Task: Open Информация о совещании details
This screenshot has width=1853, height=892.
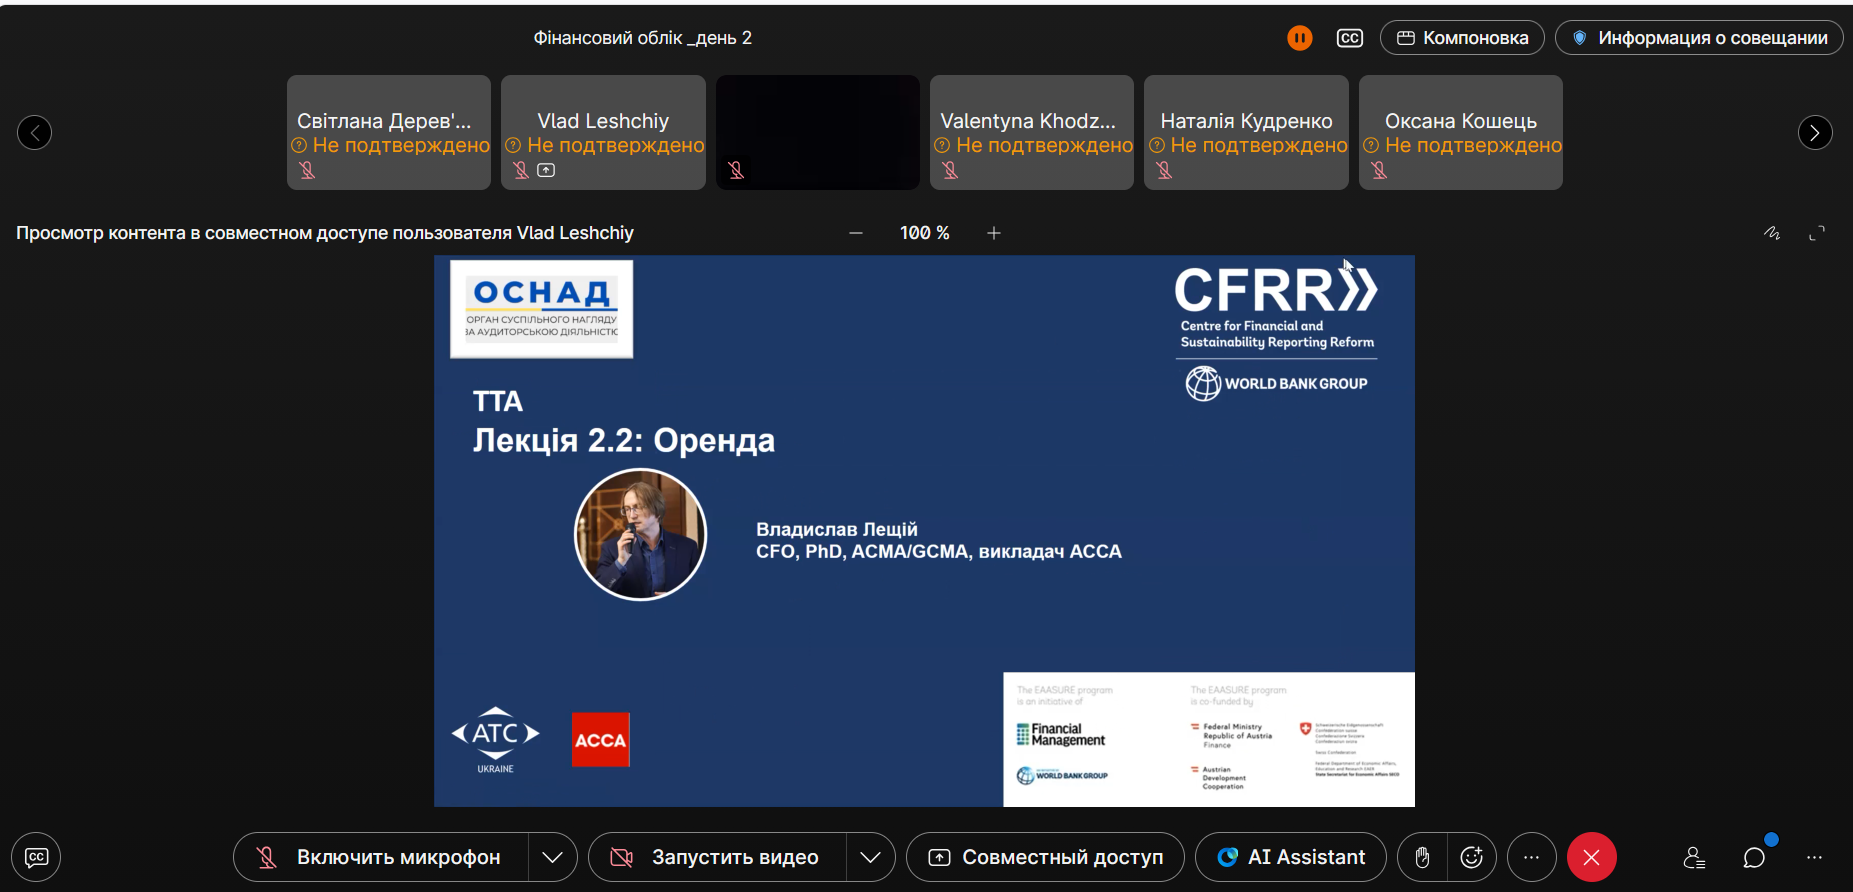Action: click(1699, 38)
